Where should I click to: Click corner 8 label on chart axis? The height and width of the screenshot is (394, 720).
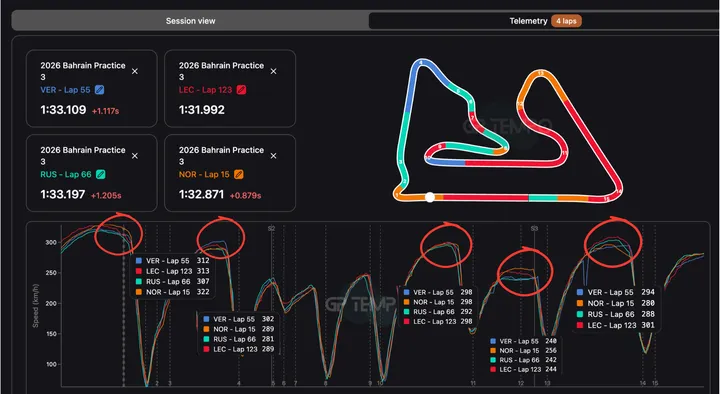pyautogui.click(x=326, y=383)
